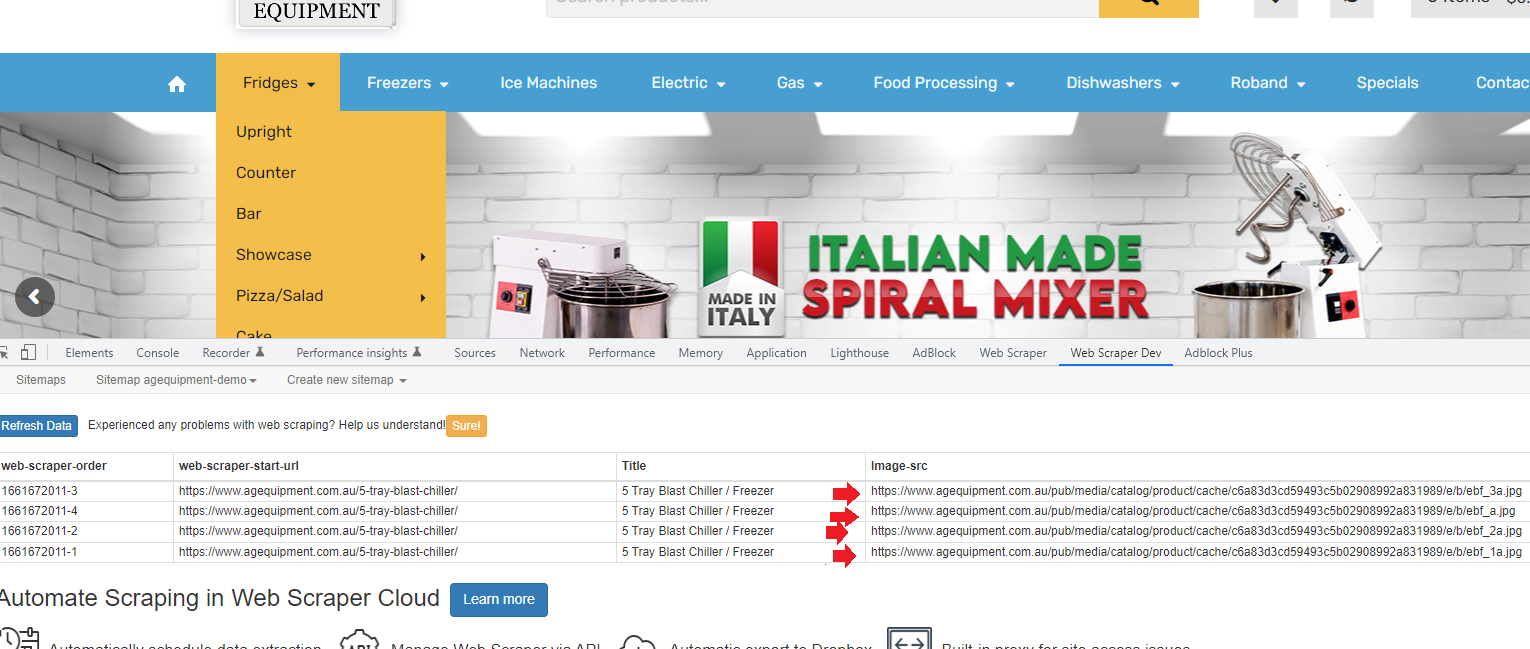
Task: Toggle the device toolbar in DevTools
Action: [29, 352]
